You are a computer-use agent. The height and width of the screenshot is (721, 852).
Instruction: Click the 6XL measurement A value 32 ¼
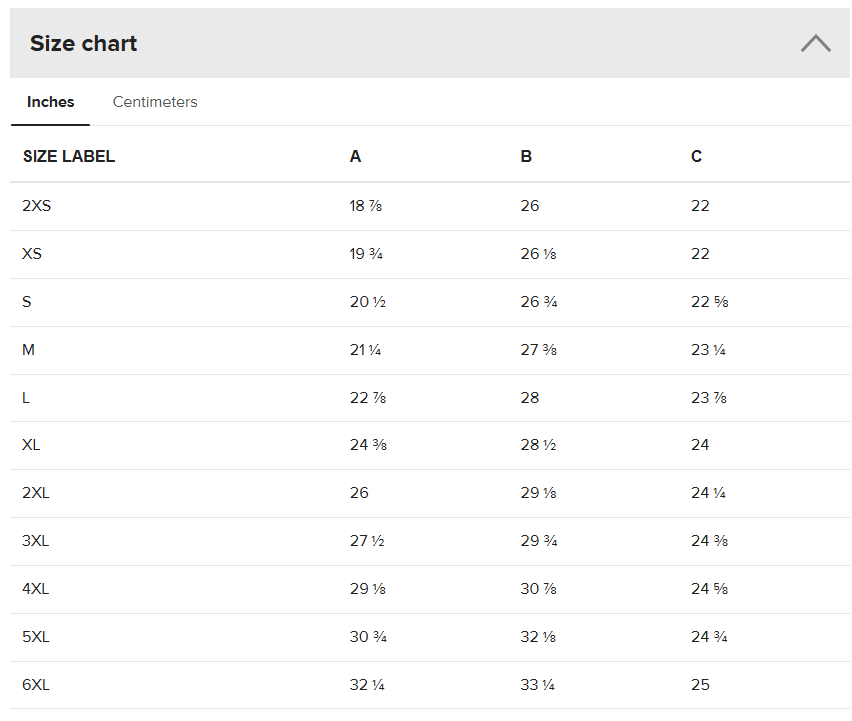[366, 685]
